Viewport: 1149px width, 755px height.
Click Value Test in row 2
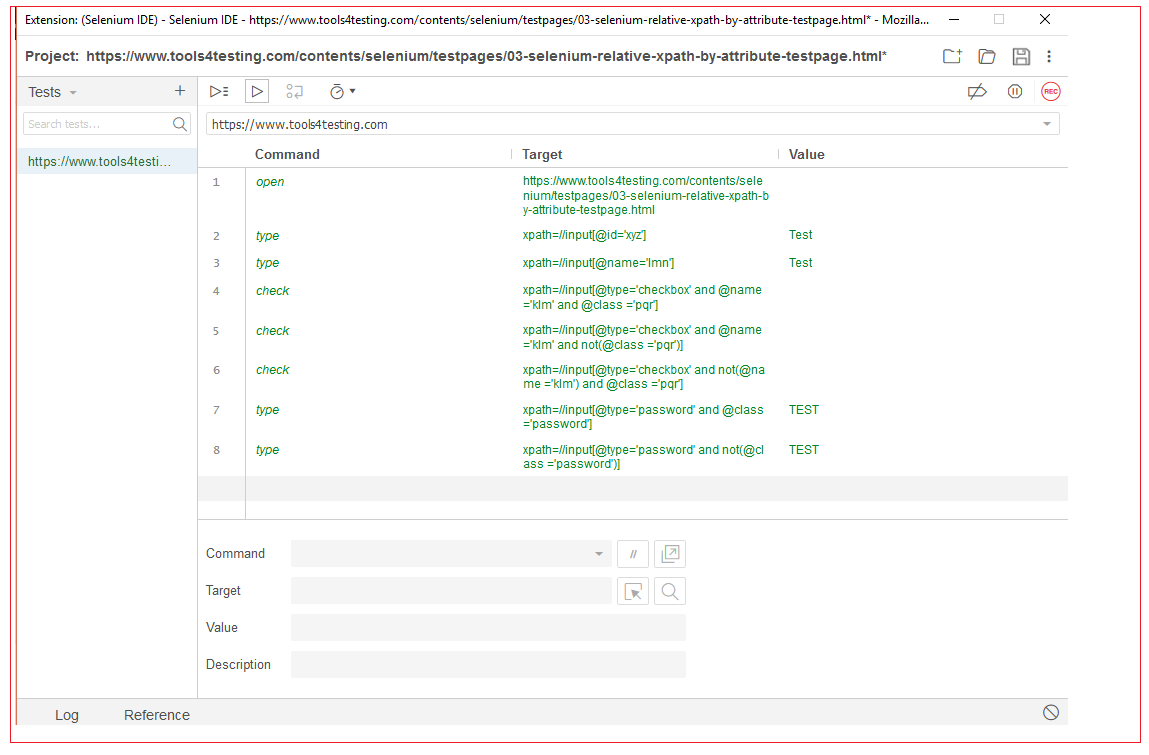pos(801,235)
